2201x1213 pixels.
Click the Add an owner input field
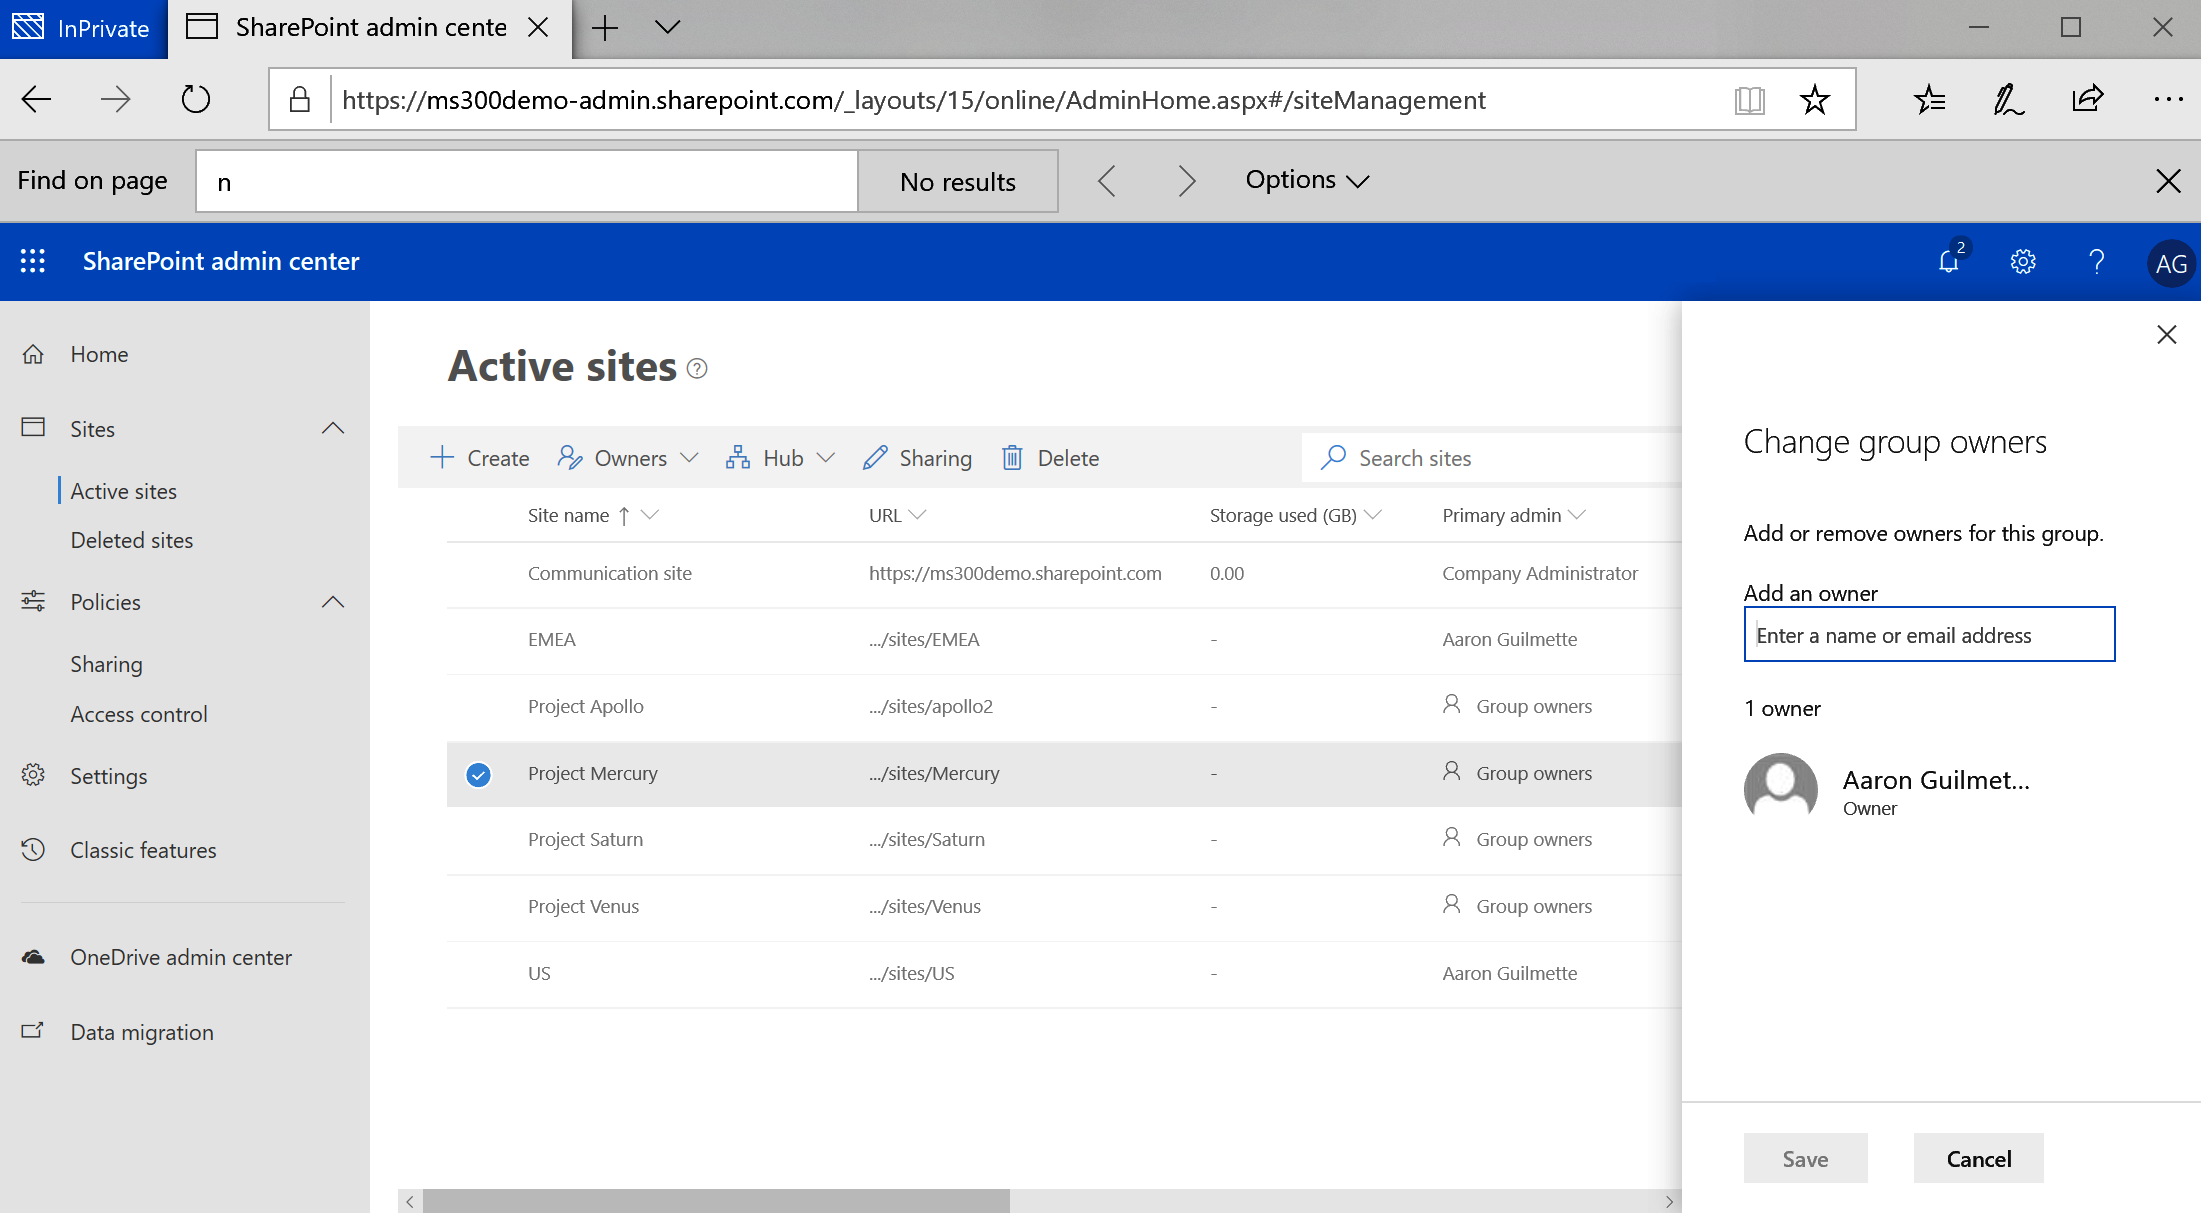(x=1928, y=635)
